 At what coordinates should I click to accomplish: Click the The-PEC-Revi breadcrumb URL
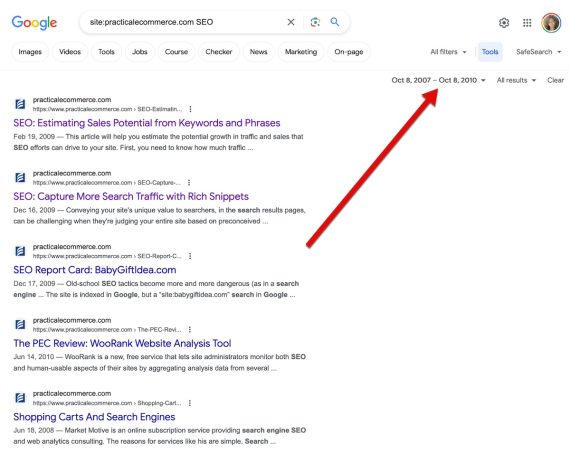pyautogui.click(x=107, y=330)
